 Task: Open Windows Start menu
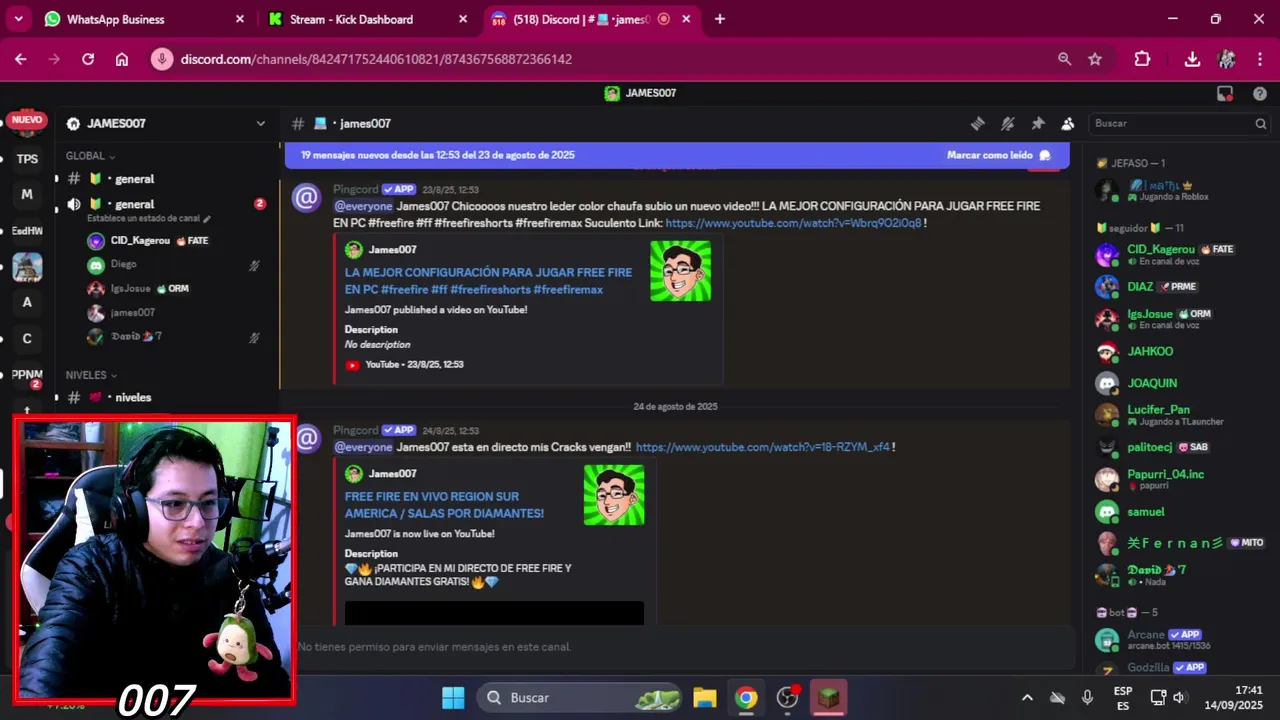click(x=453, y=697)
